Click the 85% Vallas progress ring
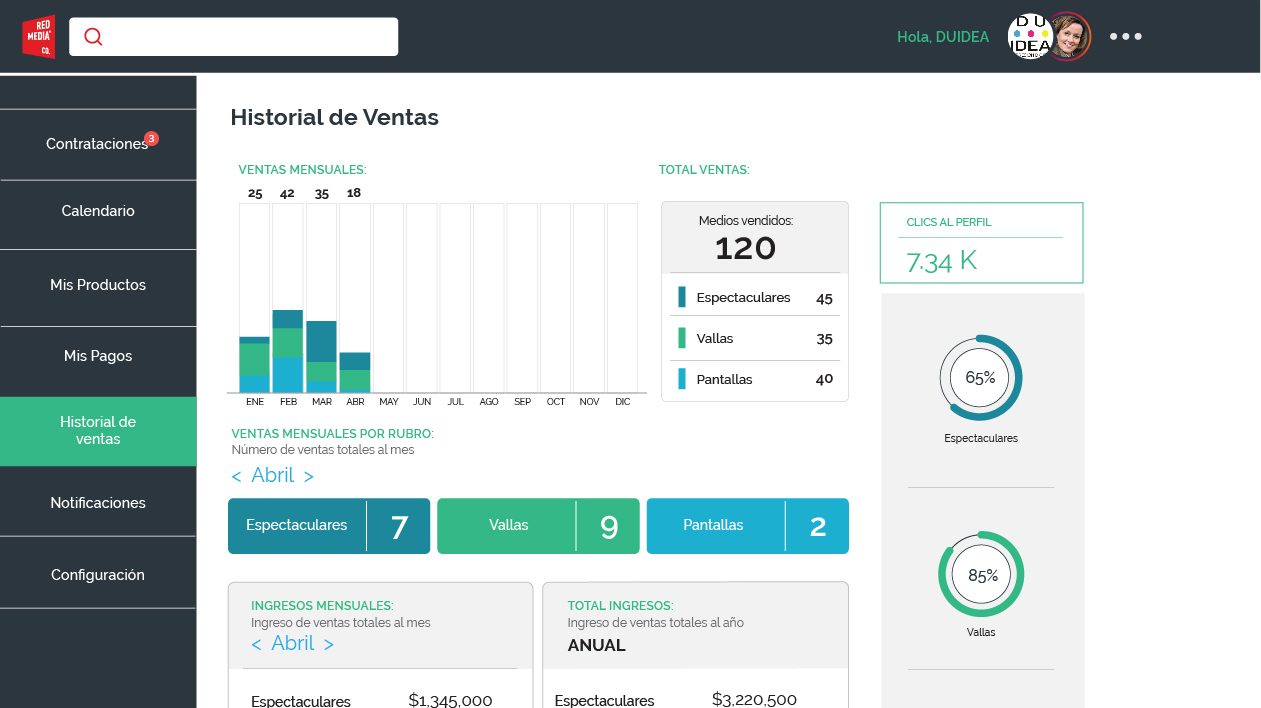1261x708 pixels. pyautogui.click(x=980, y=575)
